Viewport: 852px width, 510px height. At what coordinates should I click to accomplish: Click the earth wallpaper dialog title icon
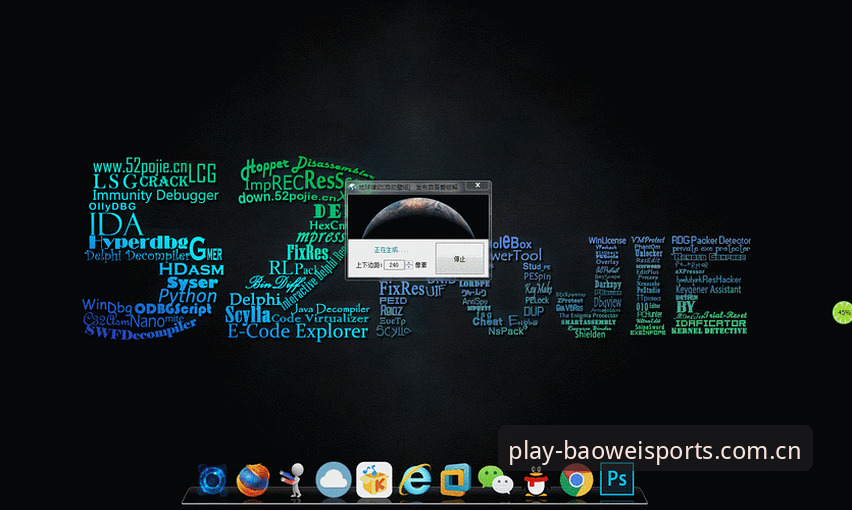pos(352,187)
